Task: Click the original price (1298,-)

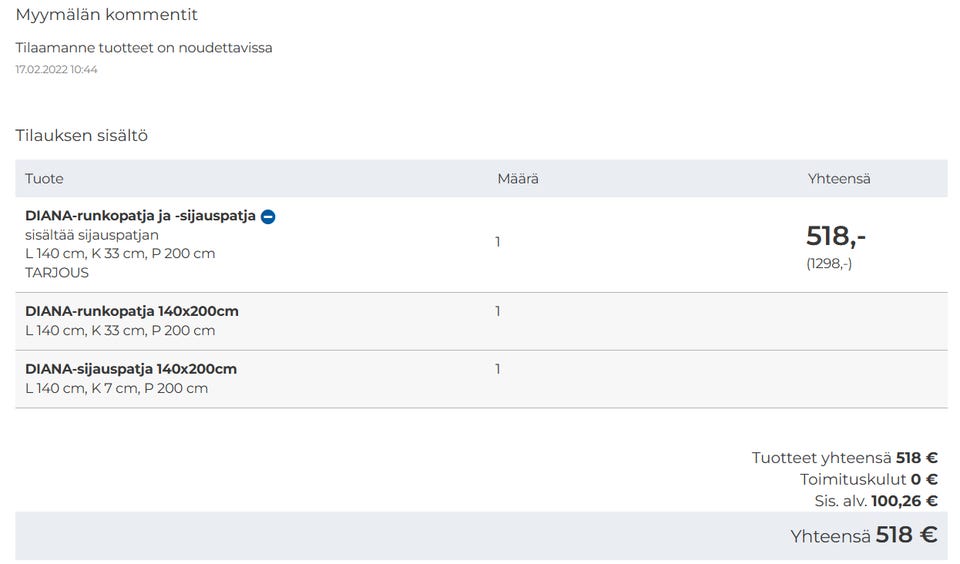Action: [x=829, y=264]
